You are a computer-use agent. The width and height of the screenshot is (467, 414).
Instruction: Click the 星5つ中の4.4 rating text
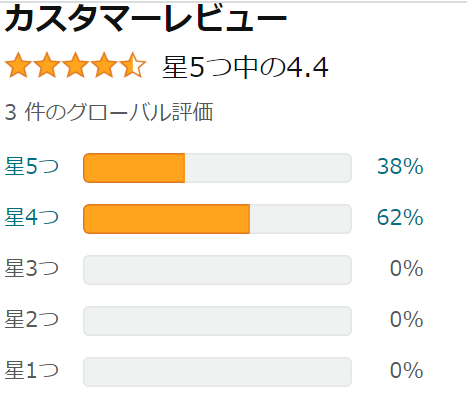point(245,67)
